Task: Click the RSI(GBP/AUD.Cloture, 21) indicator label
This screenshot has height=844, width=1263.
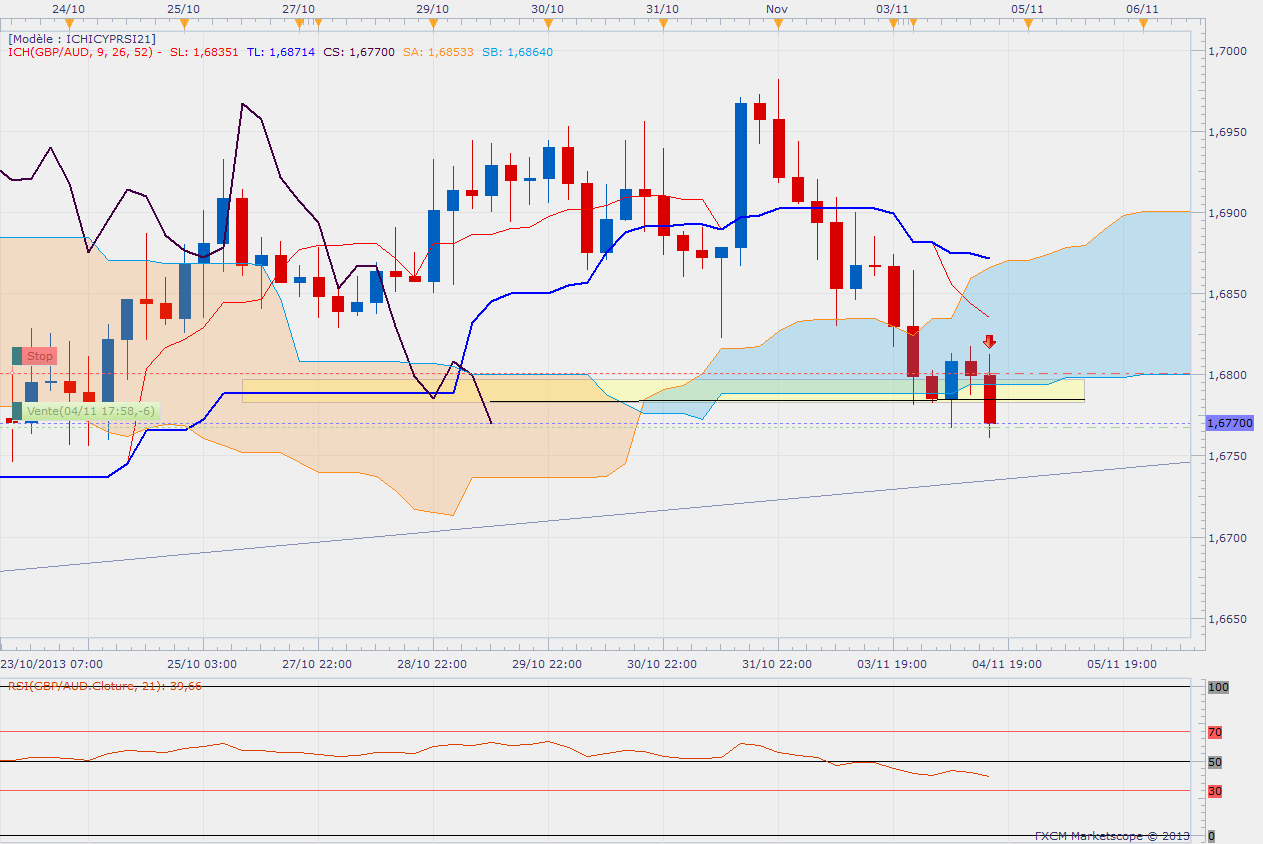Action: tap(105, 686)
